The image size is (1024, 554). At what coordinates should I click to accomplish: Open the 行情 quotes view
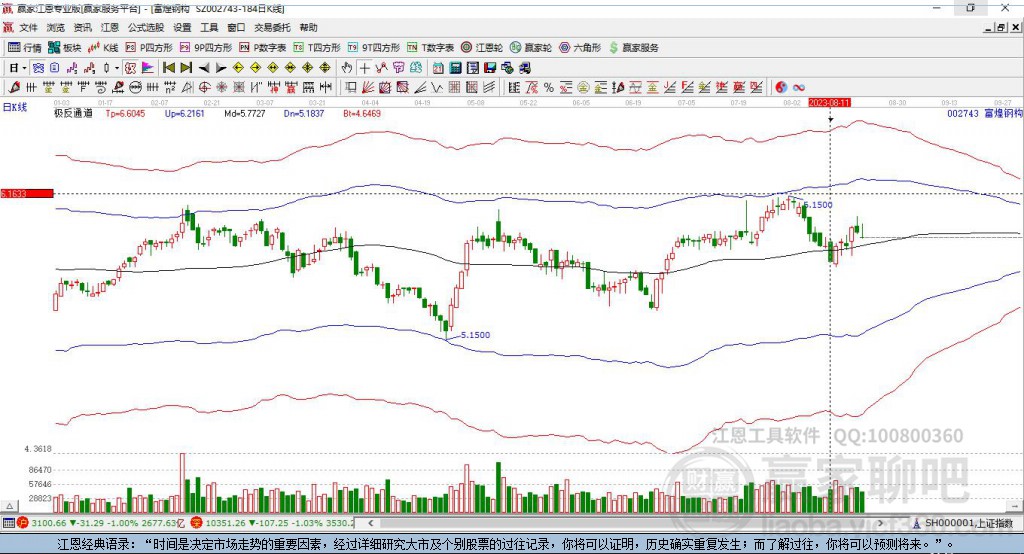(25, 48)
